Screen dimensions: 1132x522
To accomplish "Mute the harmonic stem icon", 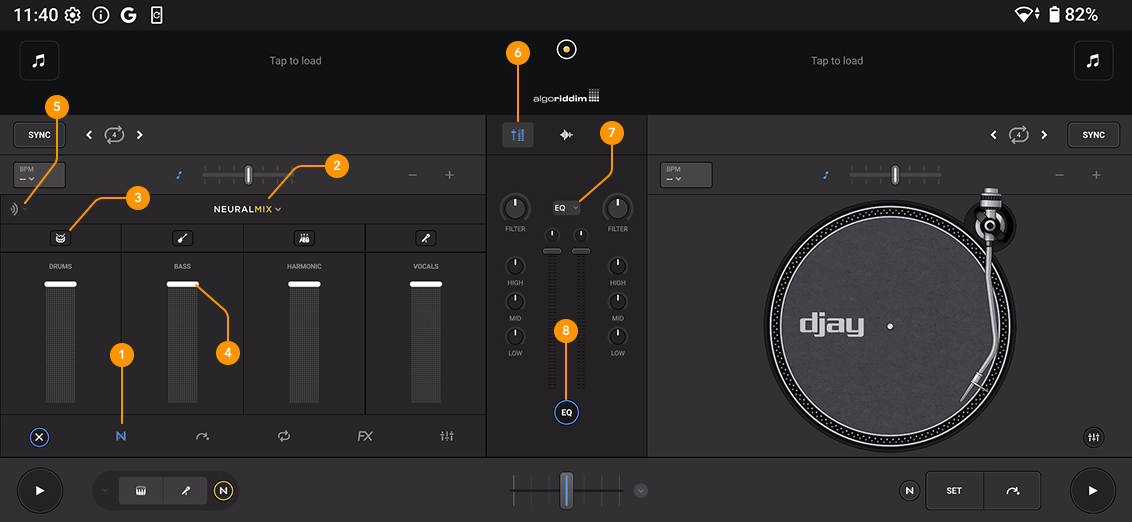I will (x=304, y=238).
